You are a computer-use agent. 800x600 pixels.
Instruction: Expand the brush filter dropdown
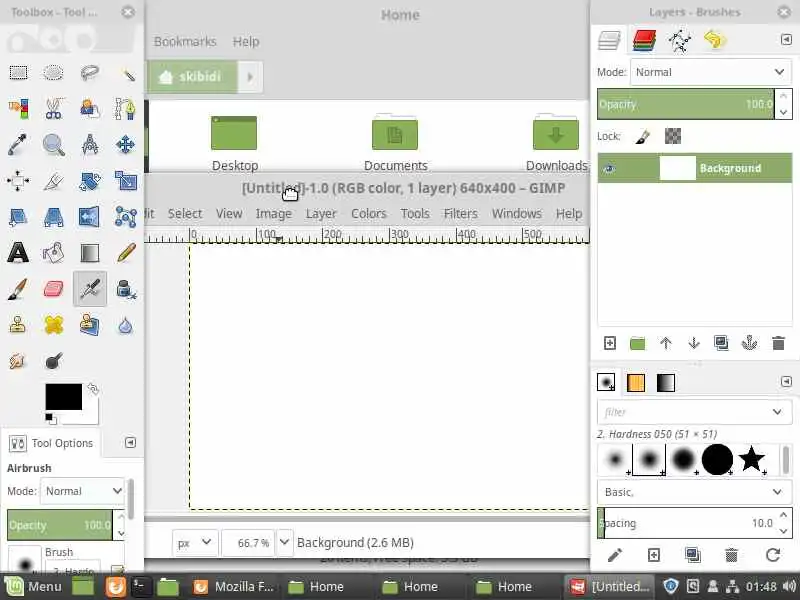click(x=777, y=412)
